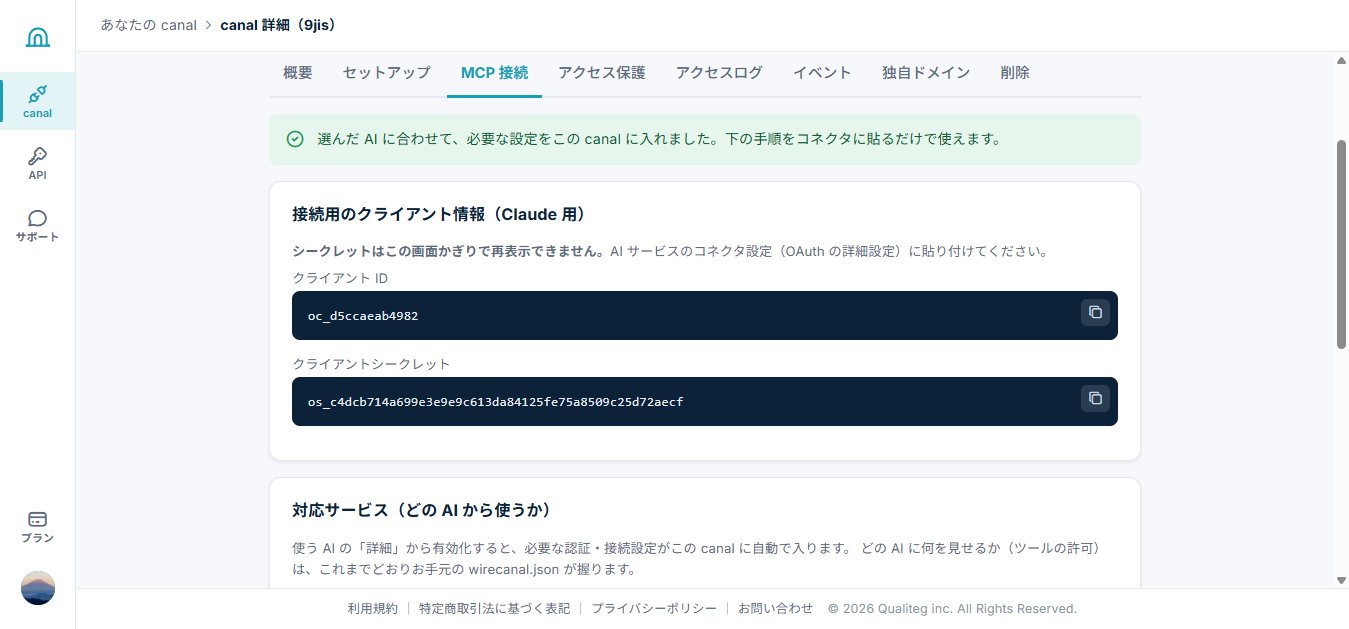The image size is (1349, 629).
Task: Click the vertical scrollbar thumb
Action: pos(1341,244)
